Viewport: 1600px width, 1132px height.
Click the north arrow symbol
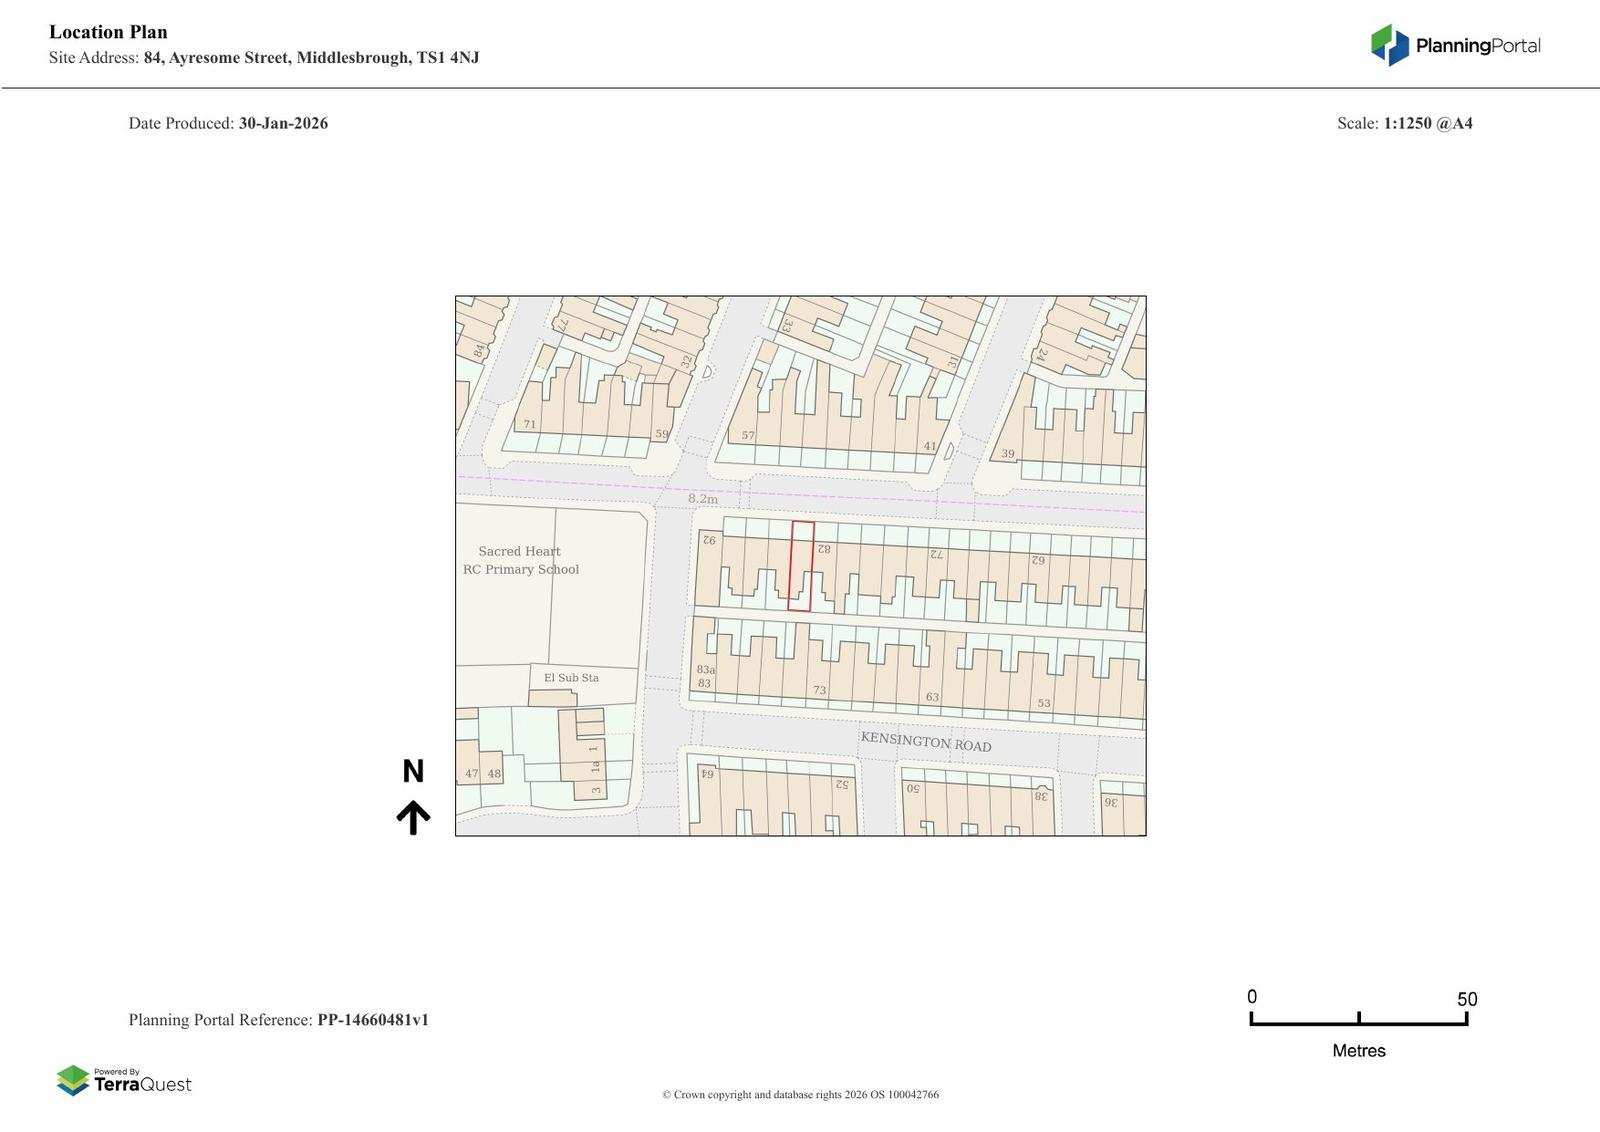pyautogui.click(x=413, y=817)
